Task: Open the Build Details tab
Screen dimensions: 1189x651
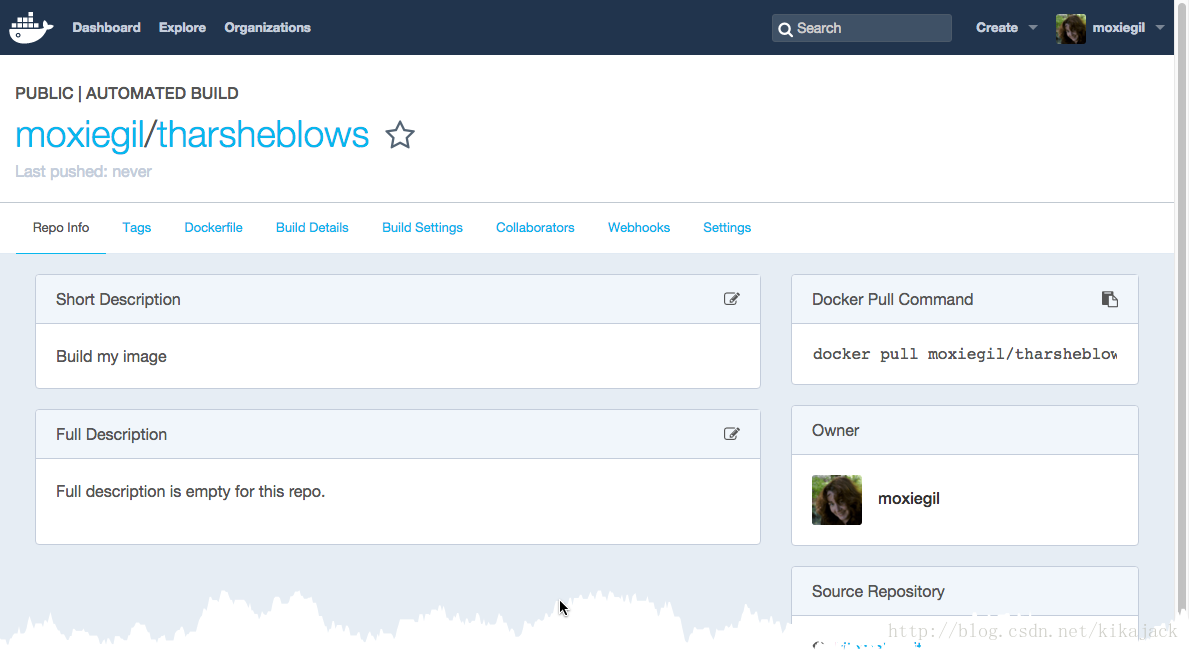Action: pyautogui.click(x=312, y=227)
